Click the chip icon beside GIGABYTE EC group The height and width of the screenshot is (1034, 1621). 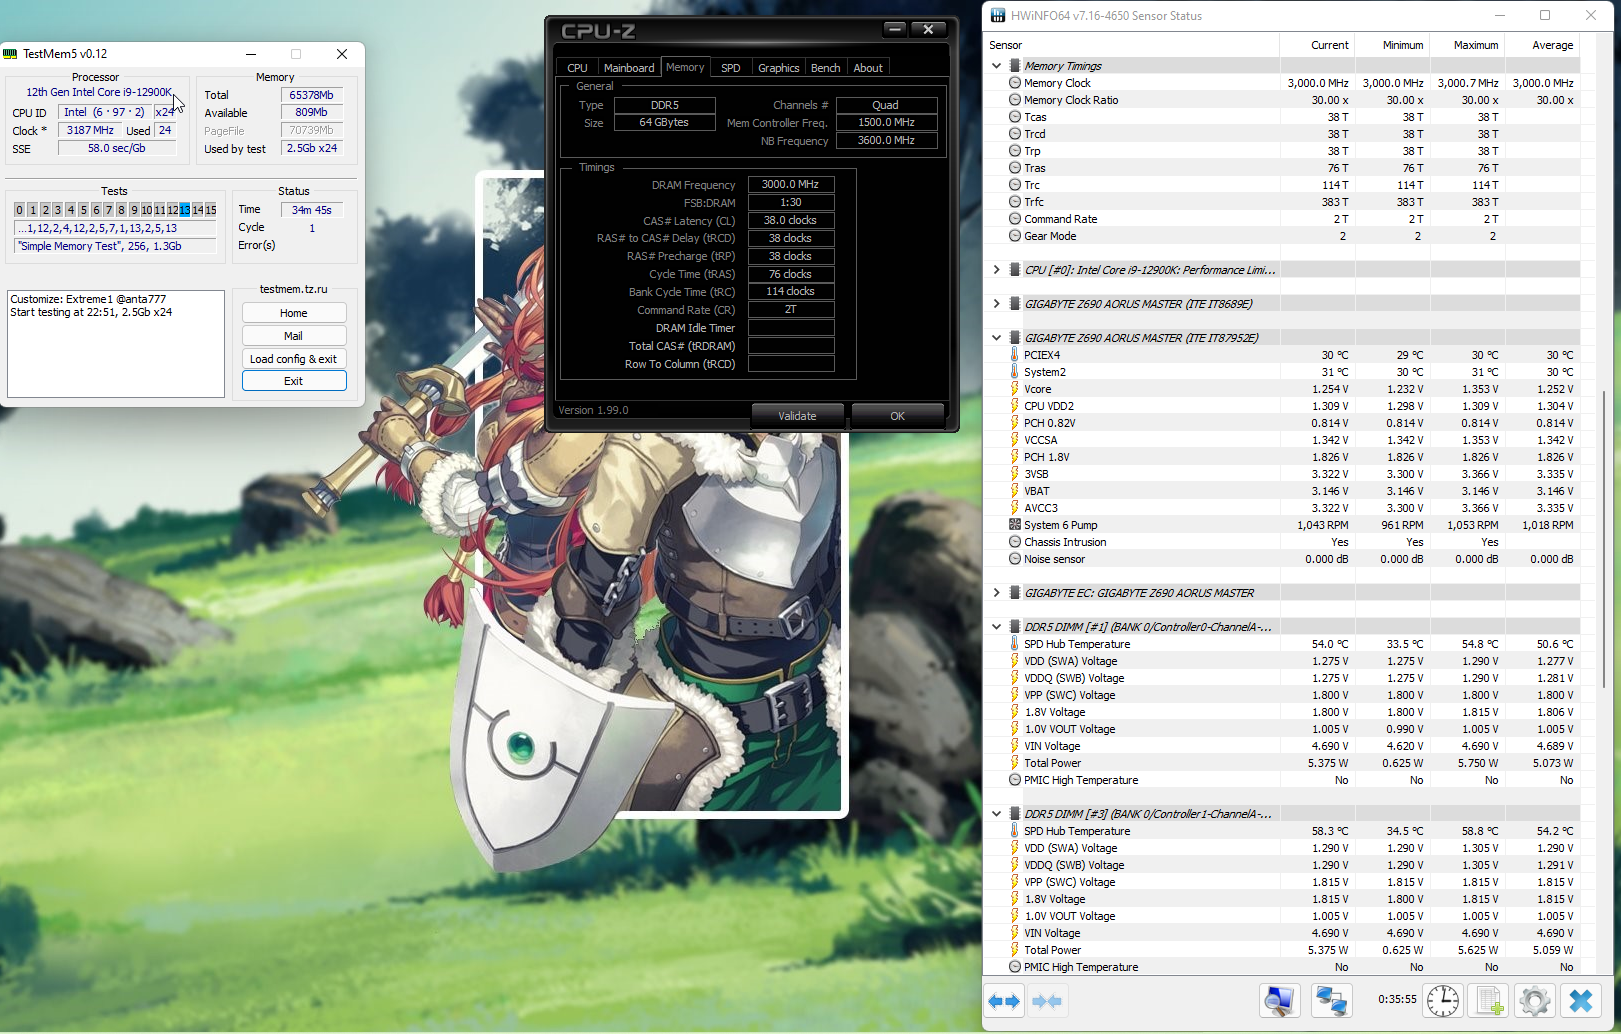tap(1015, 593)
